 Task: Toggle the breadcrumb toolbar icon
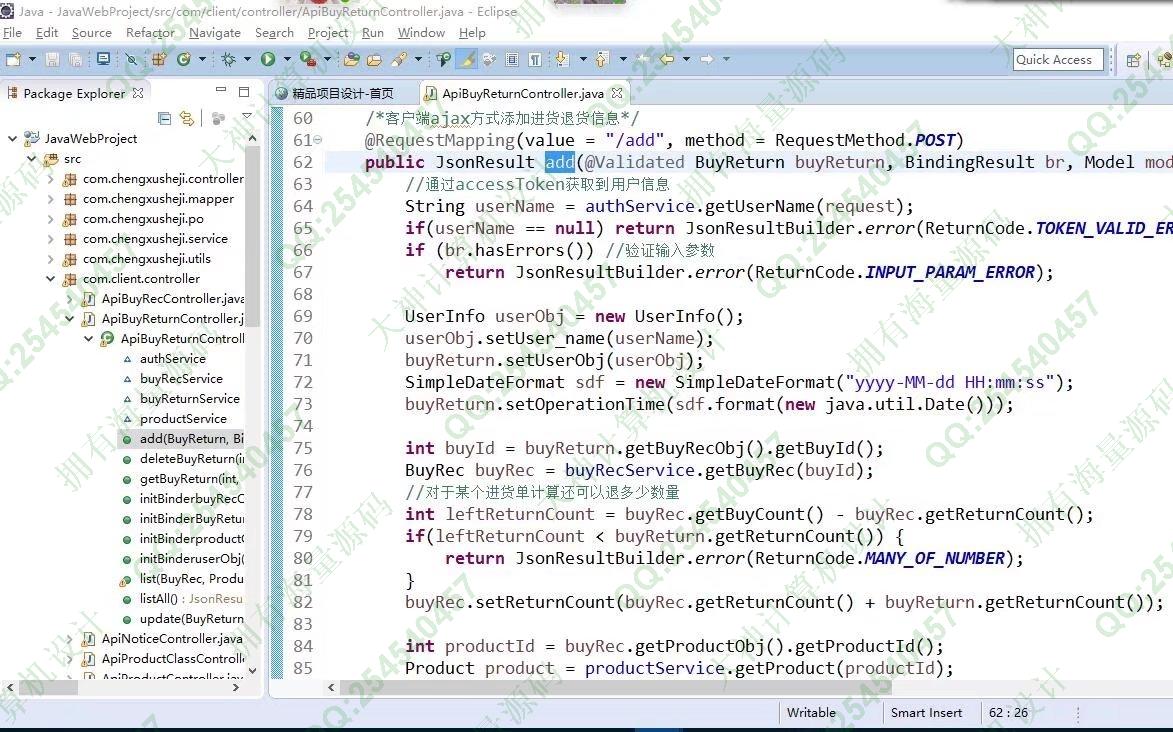[x=444, y=59]
